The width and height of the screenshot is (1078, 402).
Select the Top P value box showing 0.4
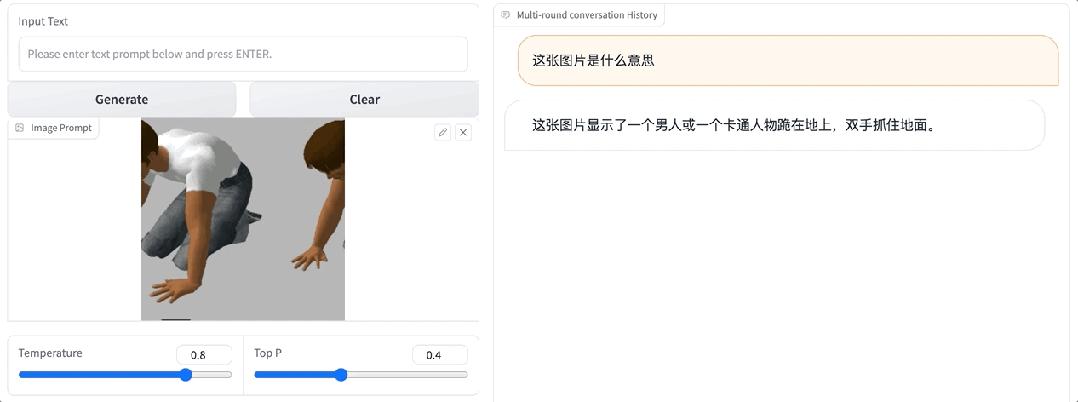click(x=440, y=355)
